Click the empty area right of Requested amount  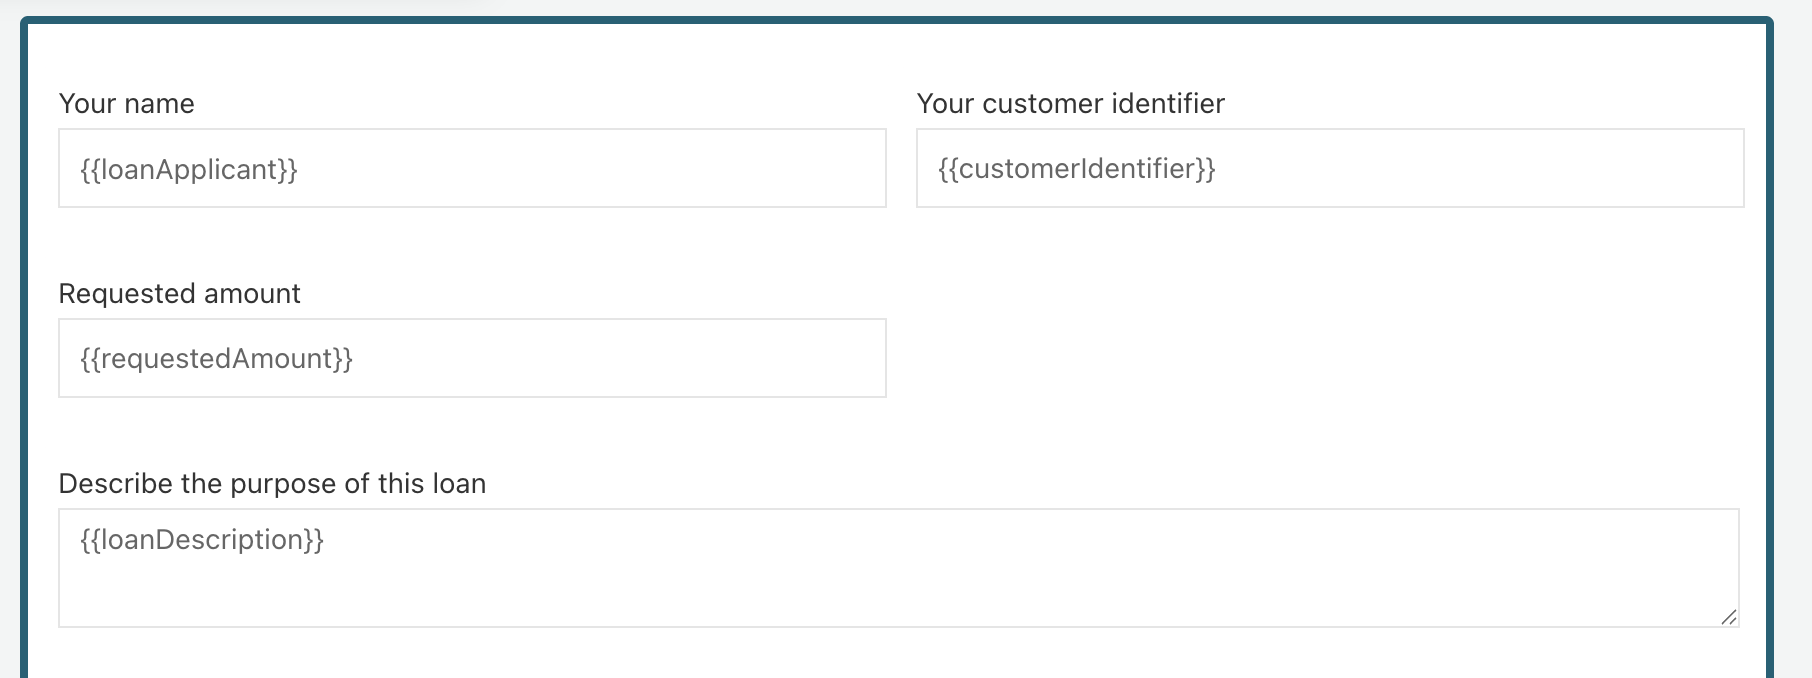tap(1300, 357)
